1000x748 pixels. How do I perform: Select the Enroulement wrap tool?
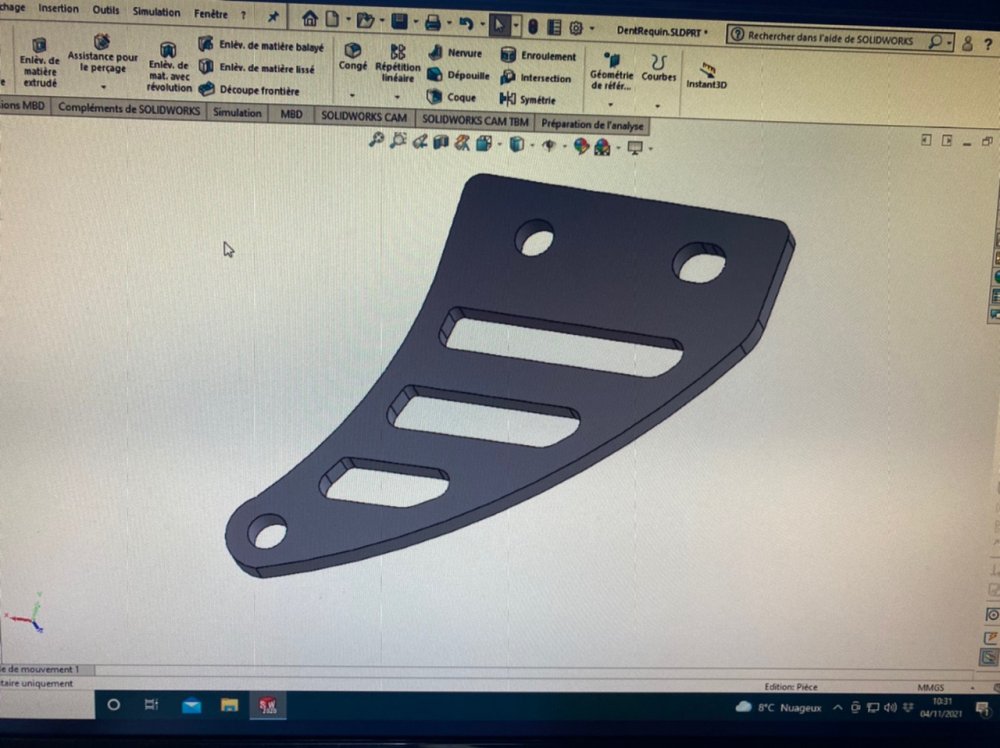[x=538, y=56]
